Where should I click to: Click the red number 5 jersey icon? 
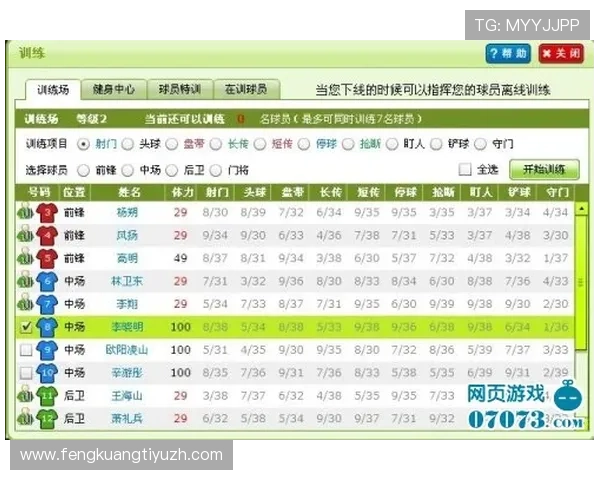coord(47,258)
